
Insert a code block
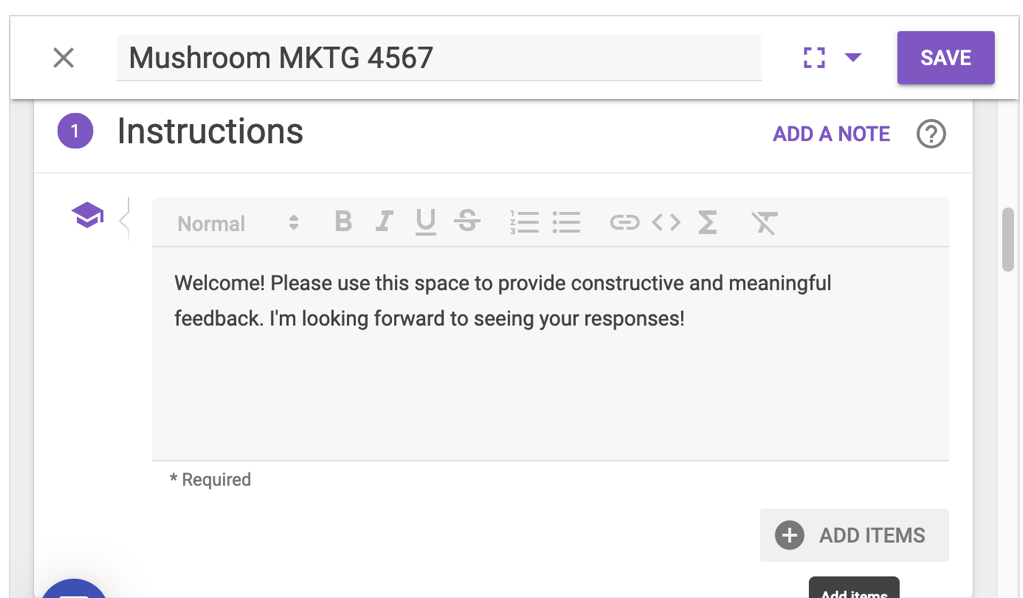click(x=666, y=222)
